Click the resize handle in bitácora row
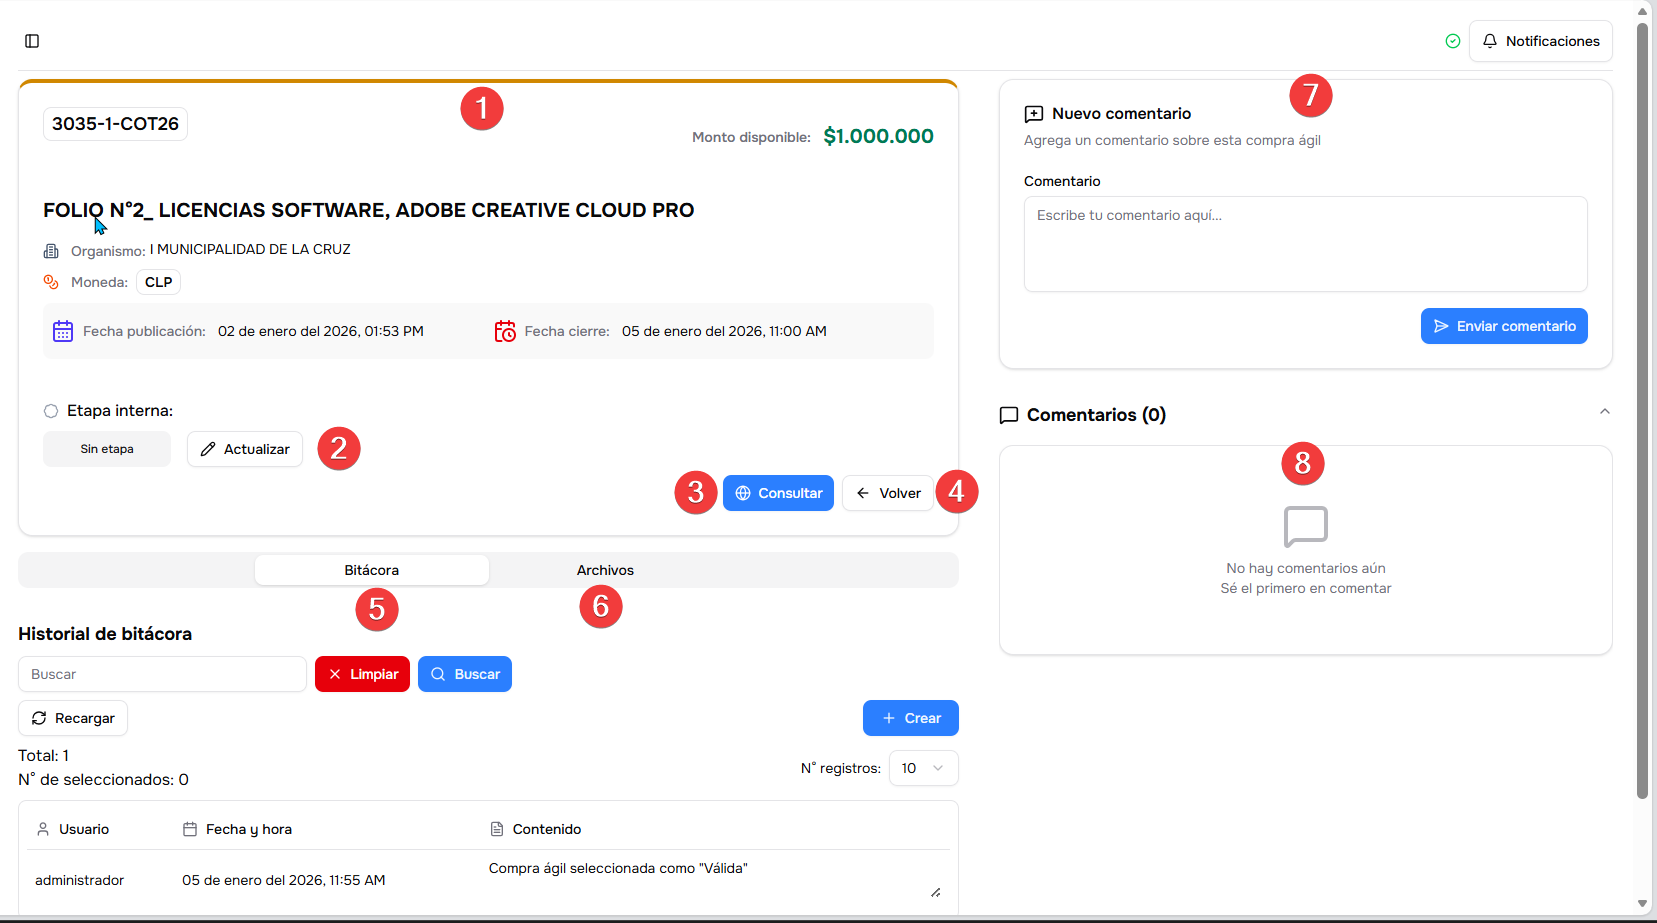Image resolution: width=1657 pixels, height=923 pixels. pyautogui.click(x=935, y=892)
